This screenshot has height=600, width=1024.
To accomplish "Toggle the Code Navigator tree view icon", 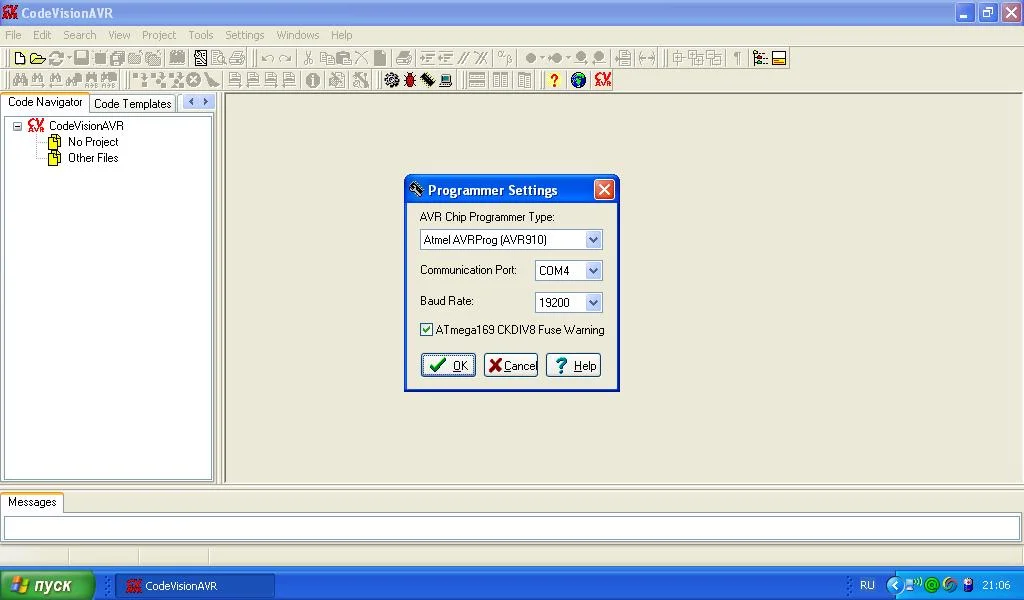I will pos(760,59).
